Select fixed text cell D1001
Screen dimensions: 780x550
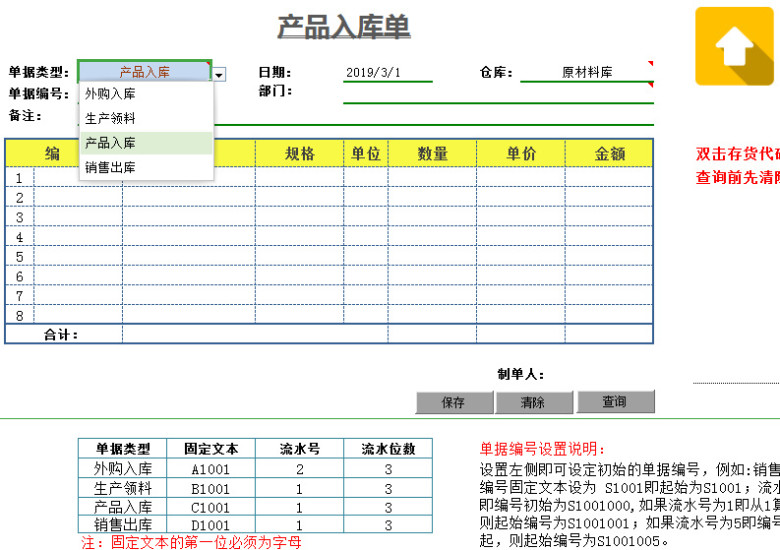coord(211,525)
